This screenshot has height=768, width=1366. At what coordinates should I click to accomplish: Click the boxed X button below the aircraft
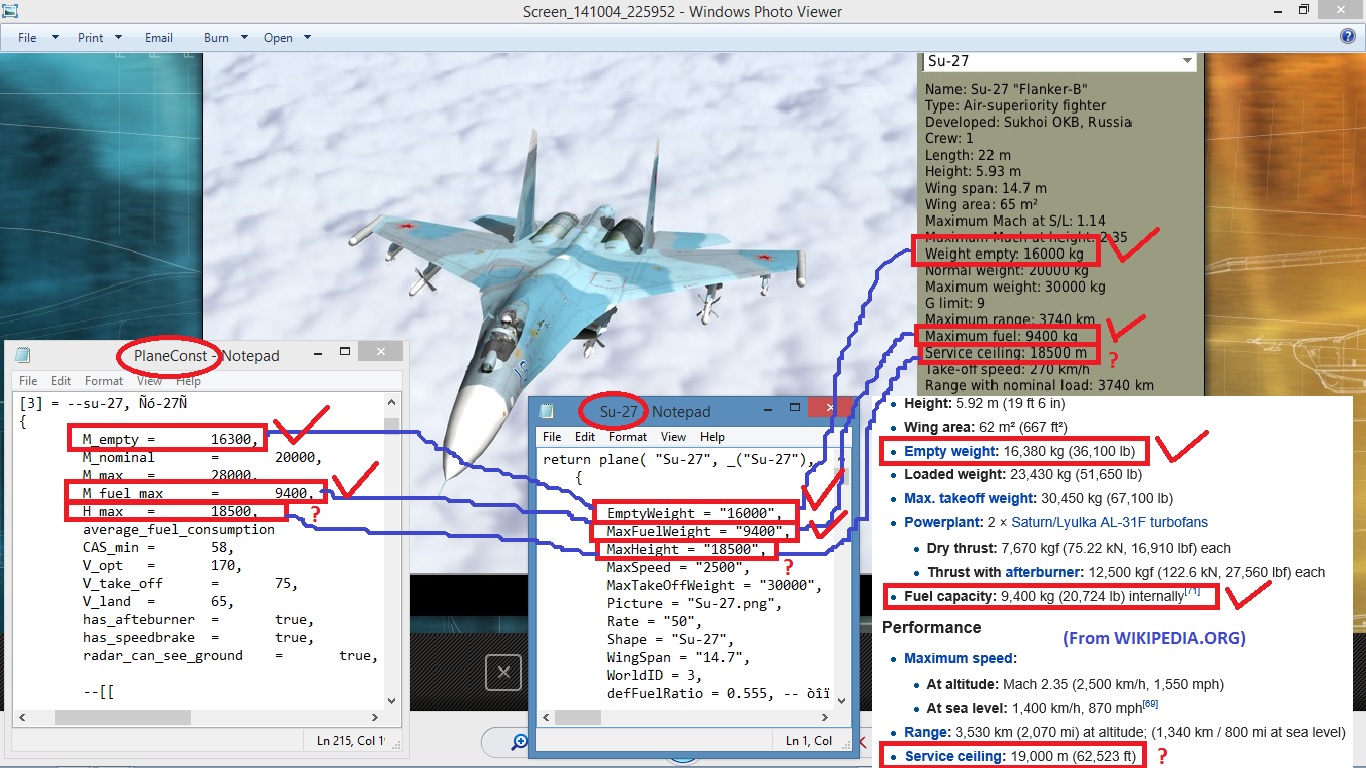click(x=503, y=673)
